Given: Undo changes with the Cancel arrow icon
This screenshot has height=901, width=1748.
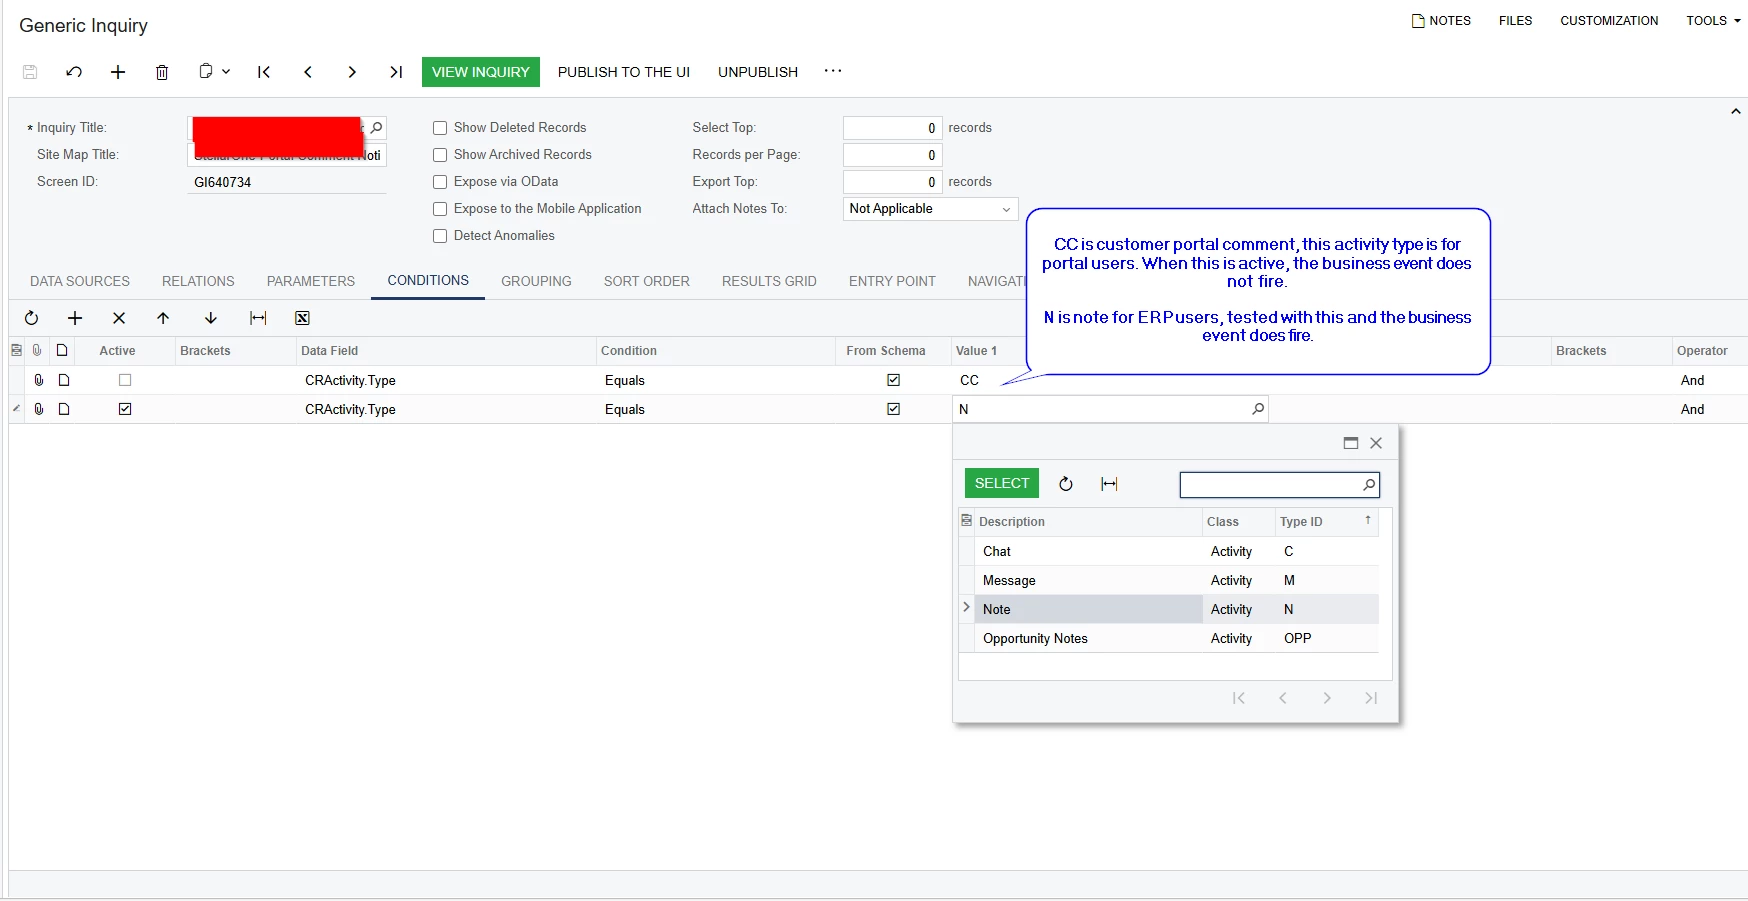Looking at the screenshot, I should (x=74, y=72).
